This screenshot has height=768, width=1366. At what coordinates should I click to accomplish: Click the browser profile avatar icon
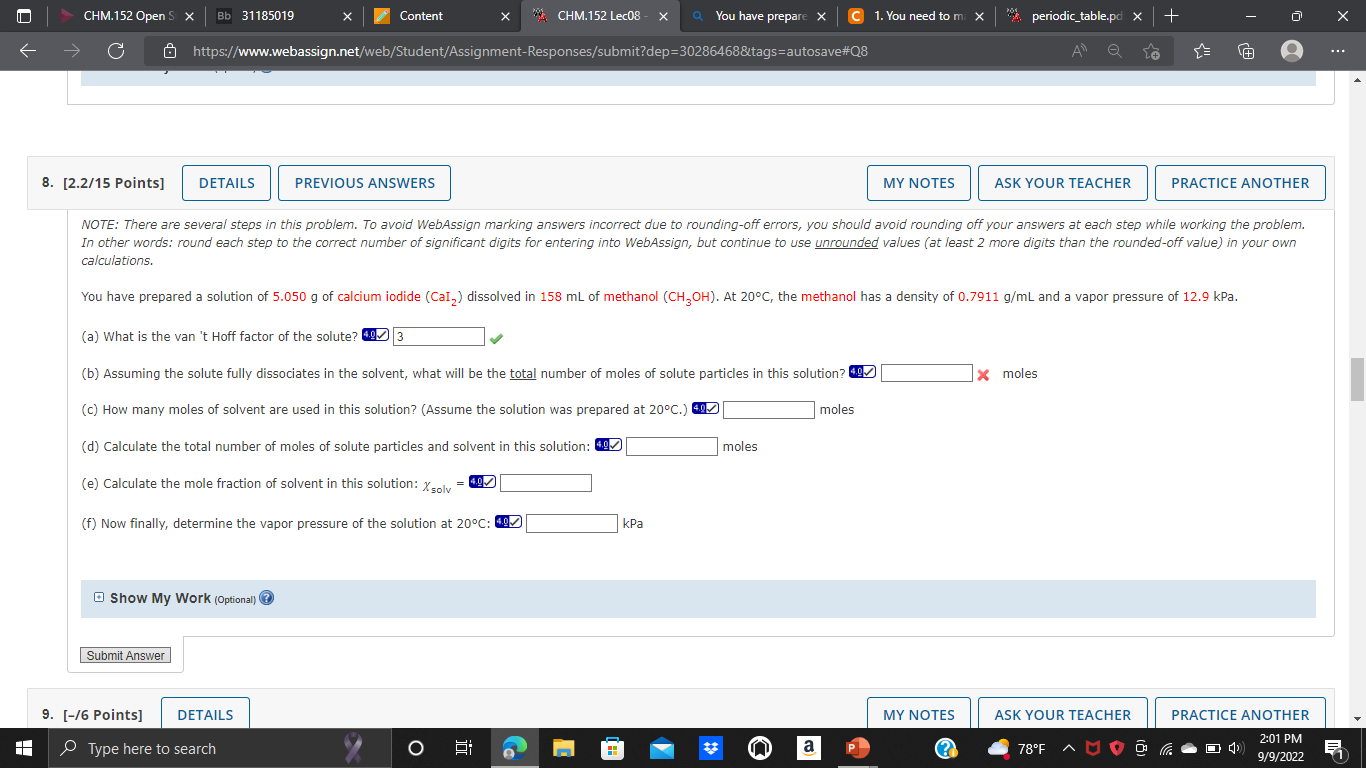1291,50
